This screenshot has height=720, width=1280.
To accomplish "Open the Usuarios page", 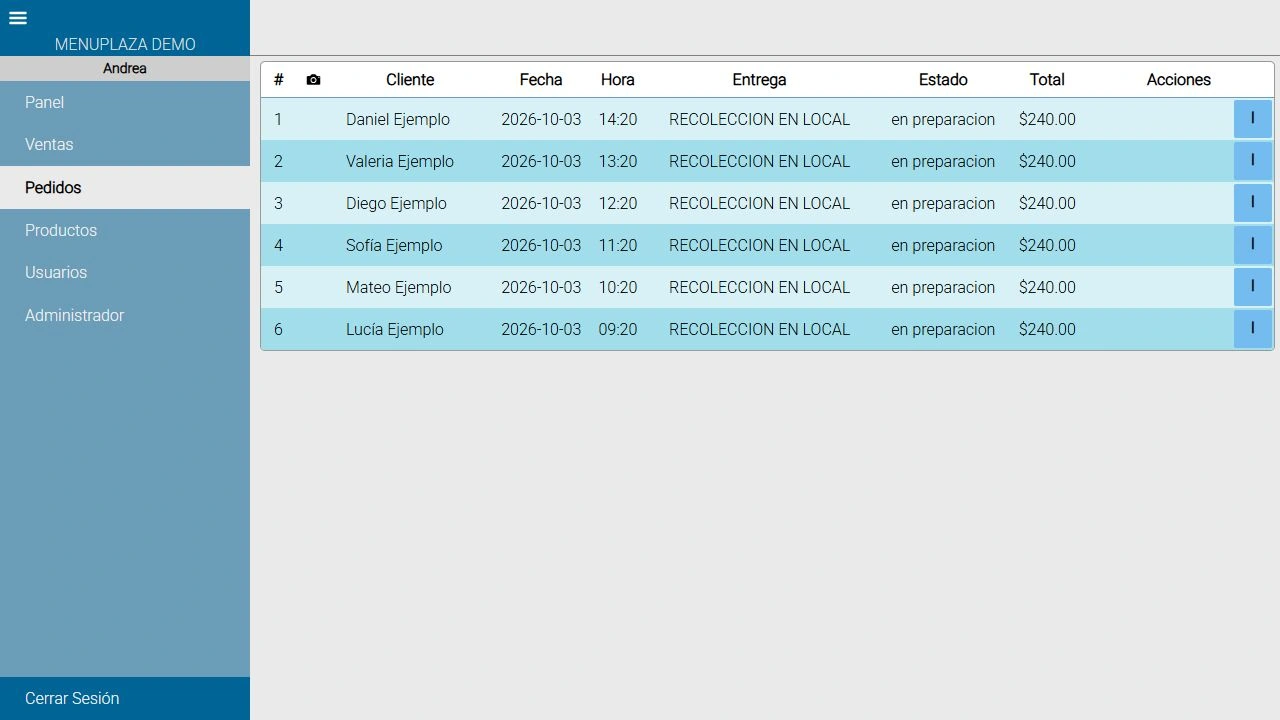I will click(x=125, y=272).
